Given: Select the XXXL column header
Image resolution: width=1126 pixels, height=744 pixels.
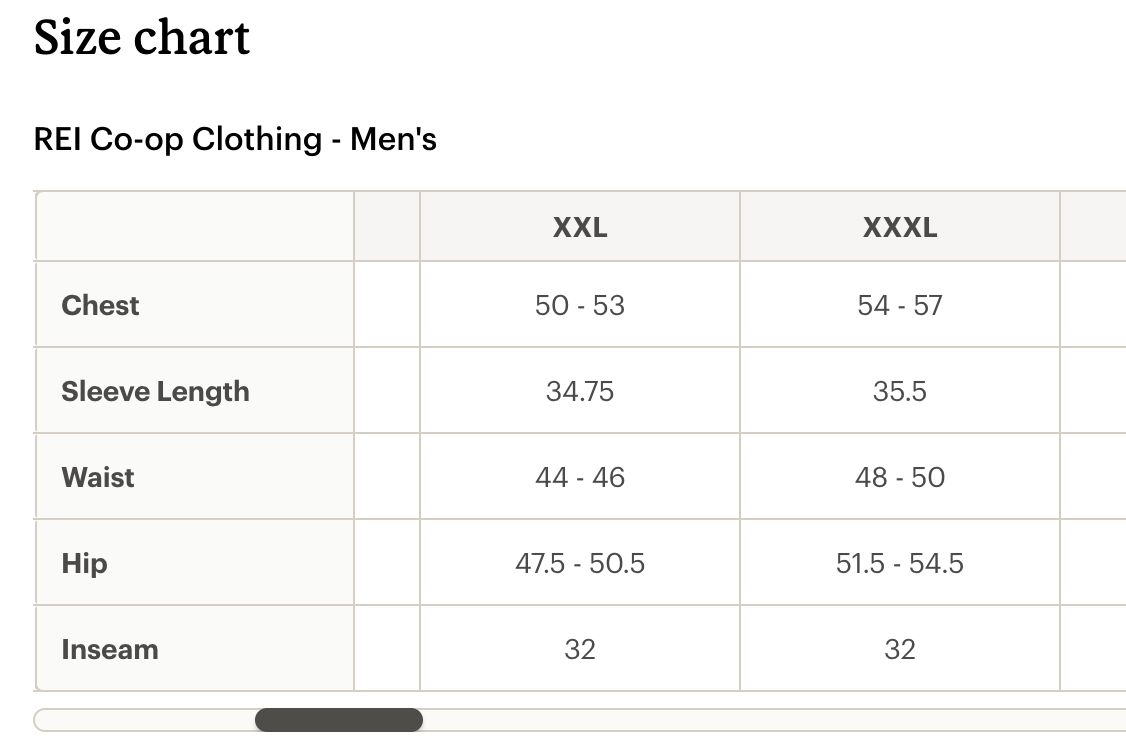Looking at the screenshot, I should [899, 227].
